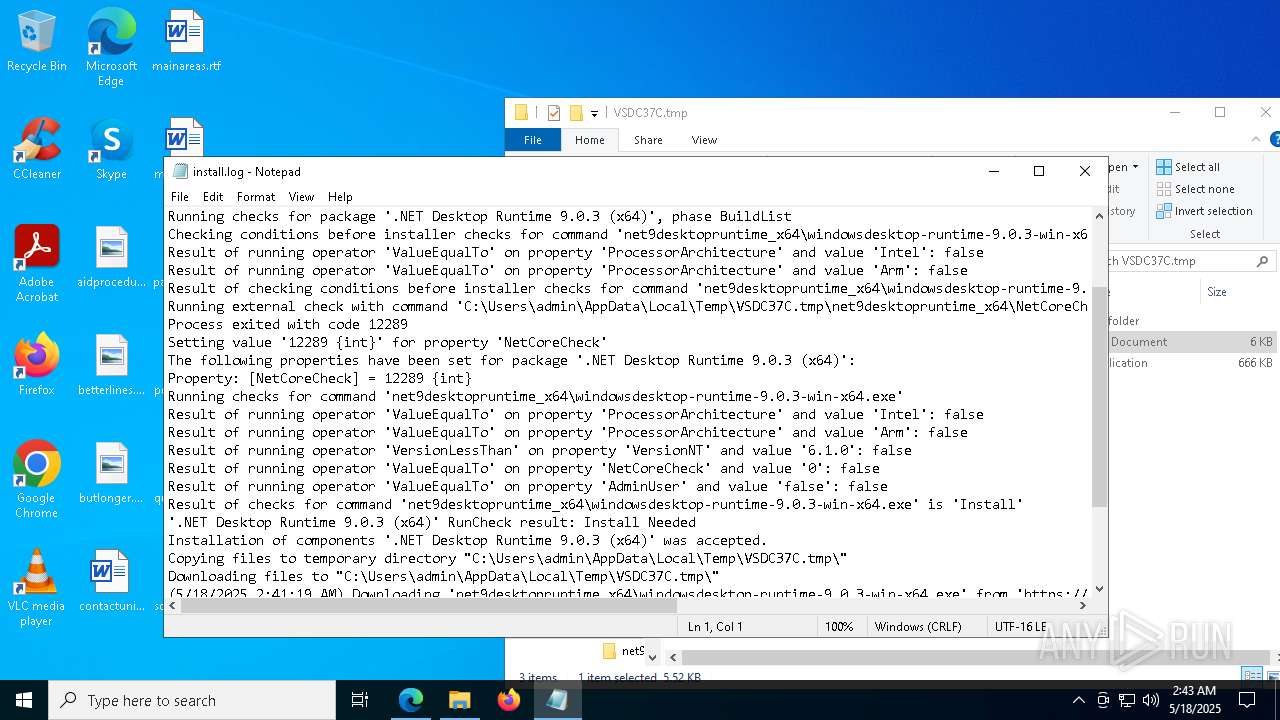1280x720 pixels.
Task: Launch Edge from the taskbar
Action: 411,700
